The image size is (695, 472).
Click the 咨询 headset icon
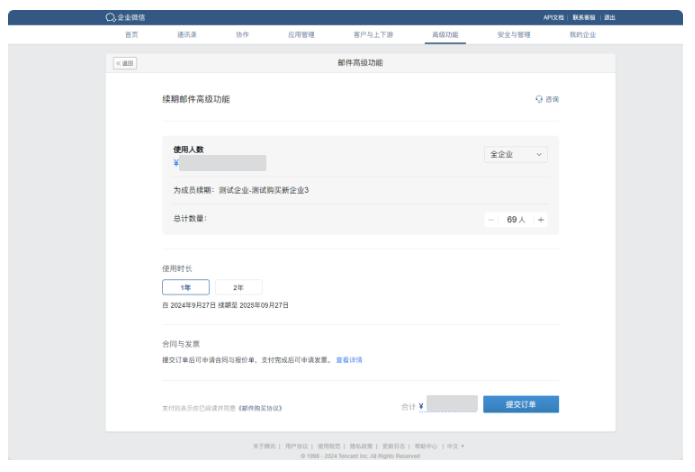(x=540, y=100)
